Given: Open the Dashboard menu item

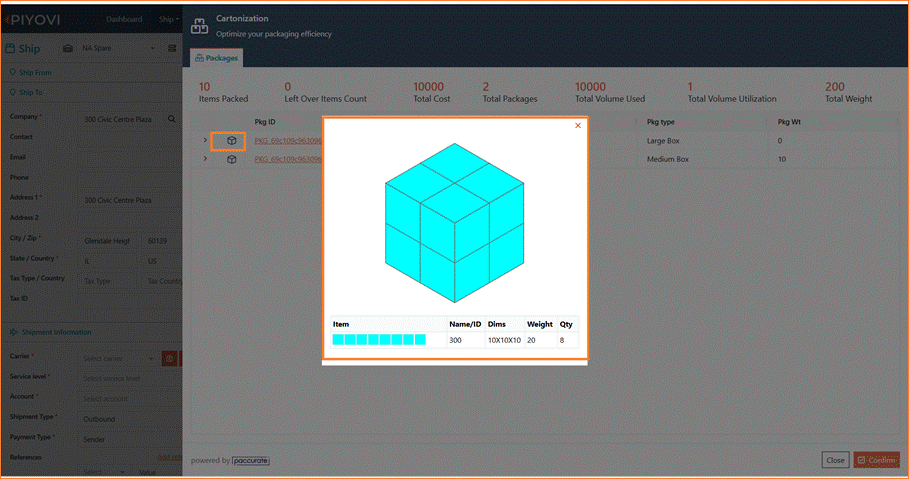Looking at the screenshot, I should (x=124, y=19).
